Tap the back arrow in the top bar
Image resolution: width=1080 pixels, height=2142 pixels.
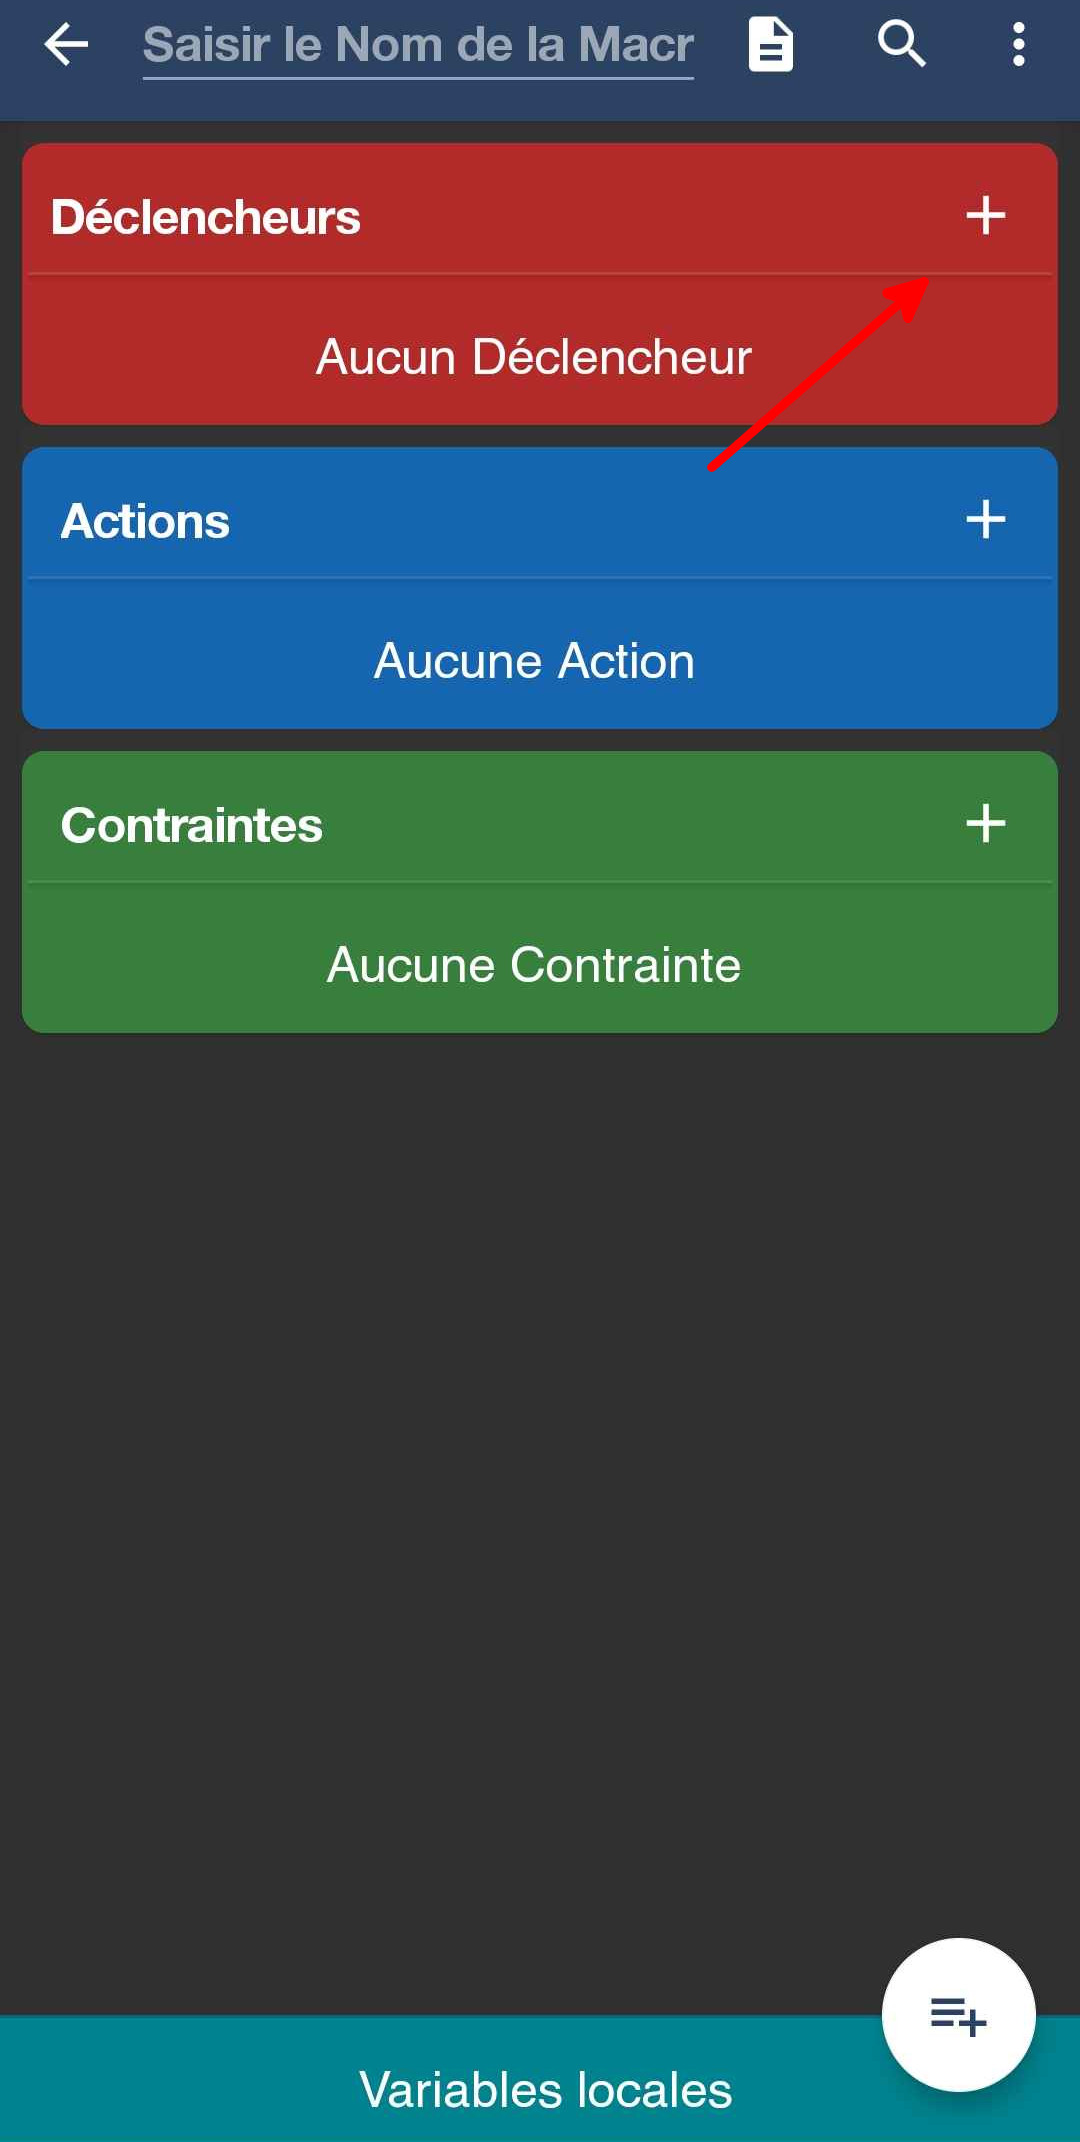tap(66, 45)
